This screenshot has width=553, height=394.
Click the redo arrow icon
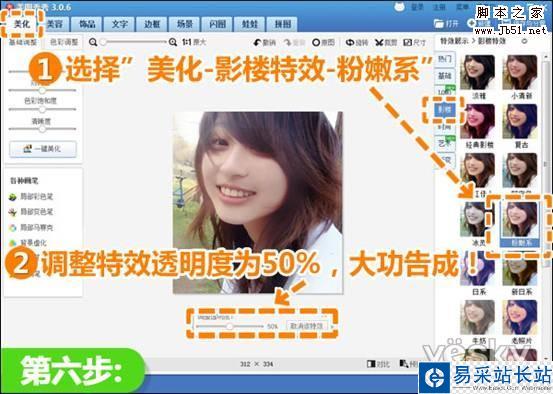(288, 43)
